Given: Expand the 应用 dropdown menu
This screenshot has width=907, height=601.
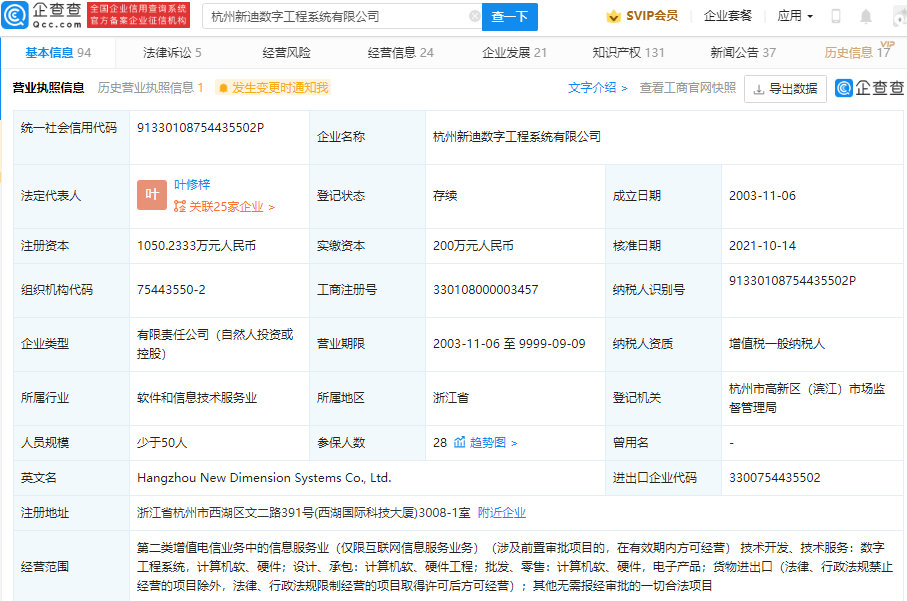Looking at the screenshot, I should click(795, 16).
